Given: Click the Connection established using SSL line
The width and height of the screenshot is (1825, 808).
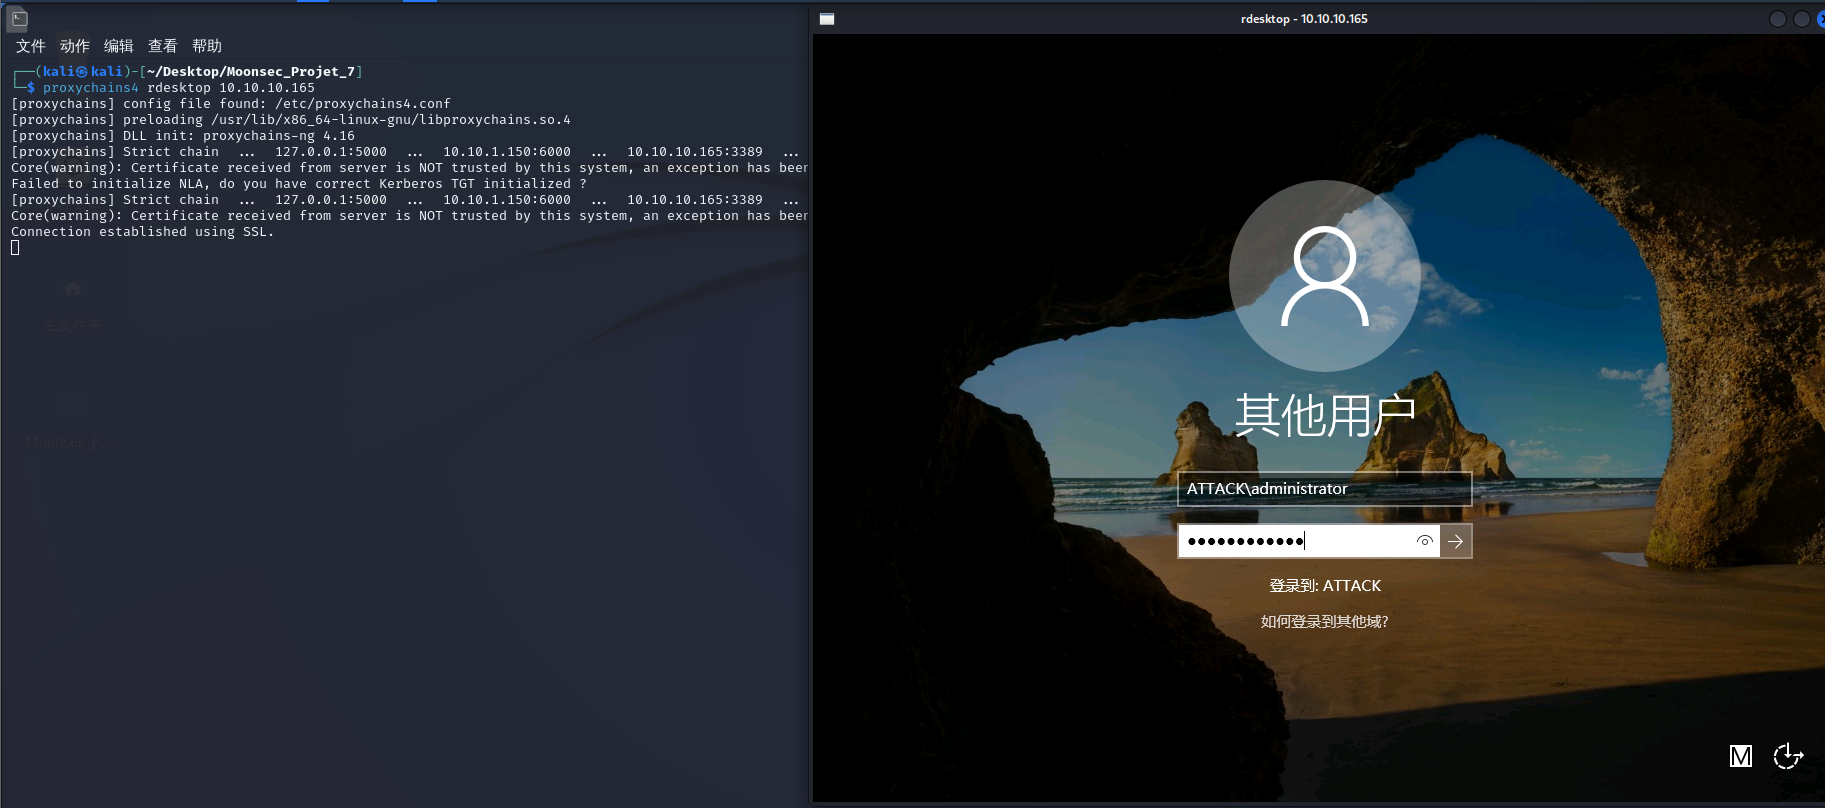Looking at the screenshot, I should [x=142, y=232].
